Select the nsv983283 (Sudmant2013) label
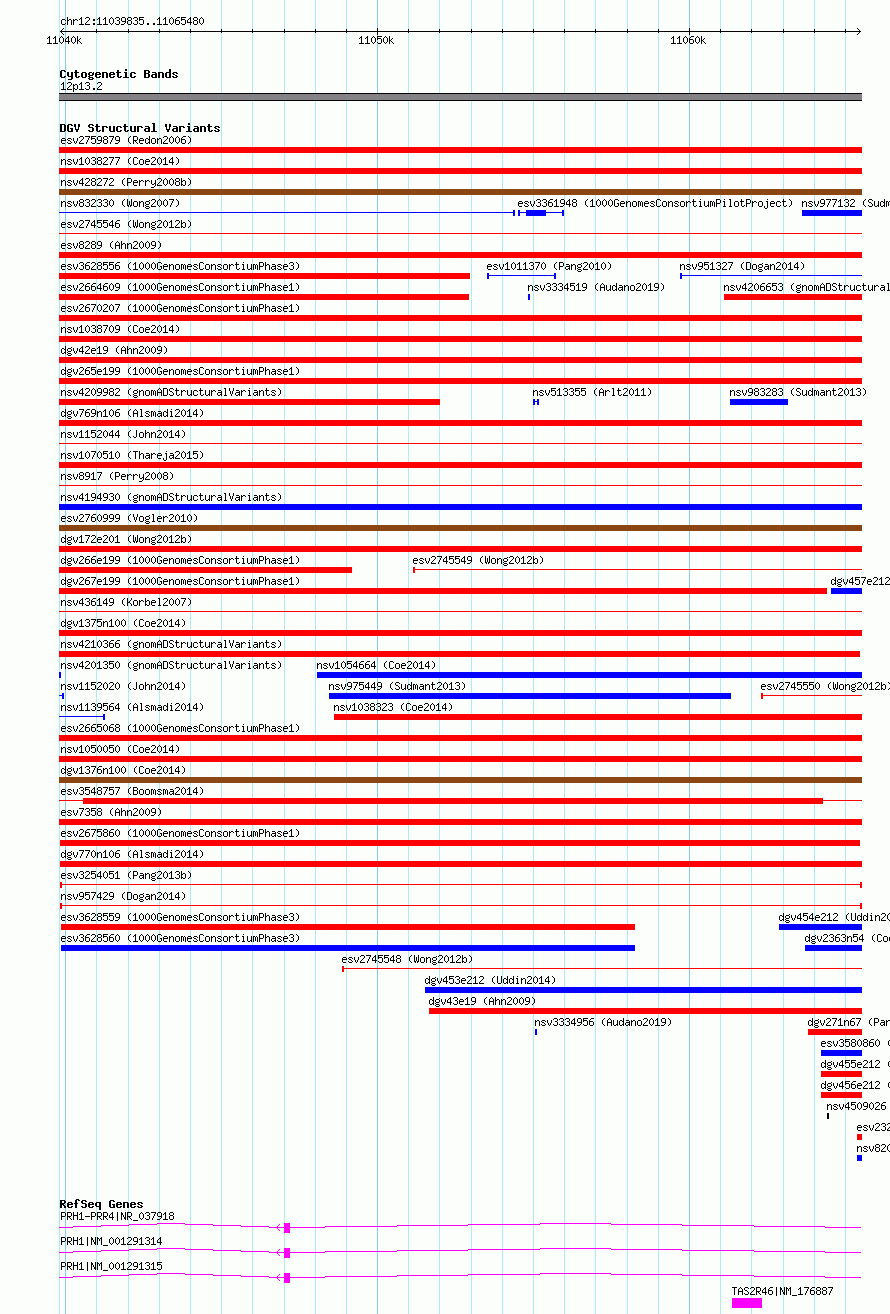Screen dimensions: 890x1314 tap(799, 392)
